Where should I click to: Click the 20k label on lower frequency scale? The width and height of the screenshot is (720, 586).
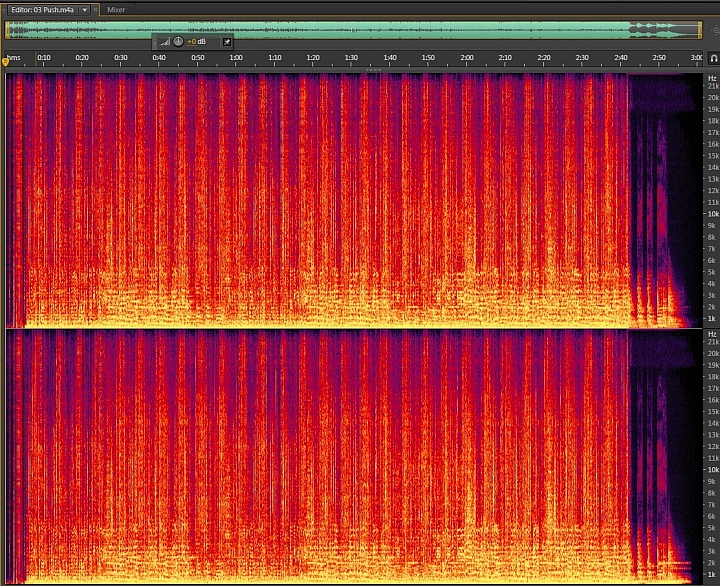click(x=713, y=353)
